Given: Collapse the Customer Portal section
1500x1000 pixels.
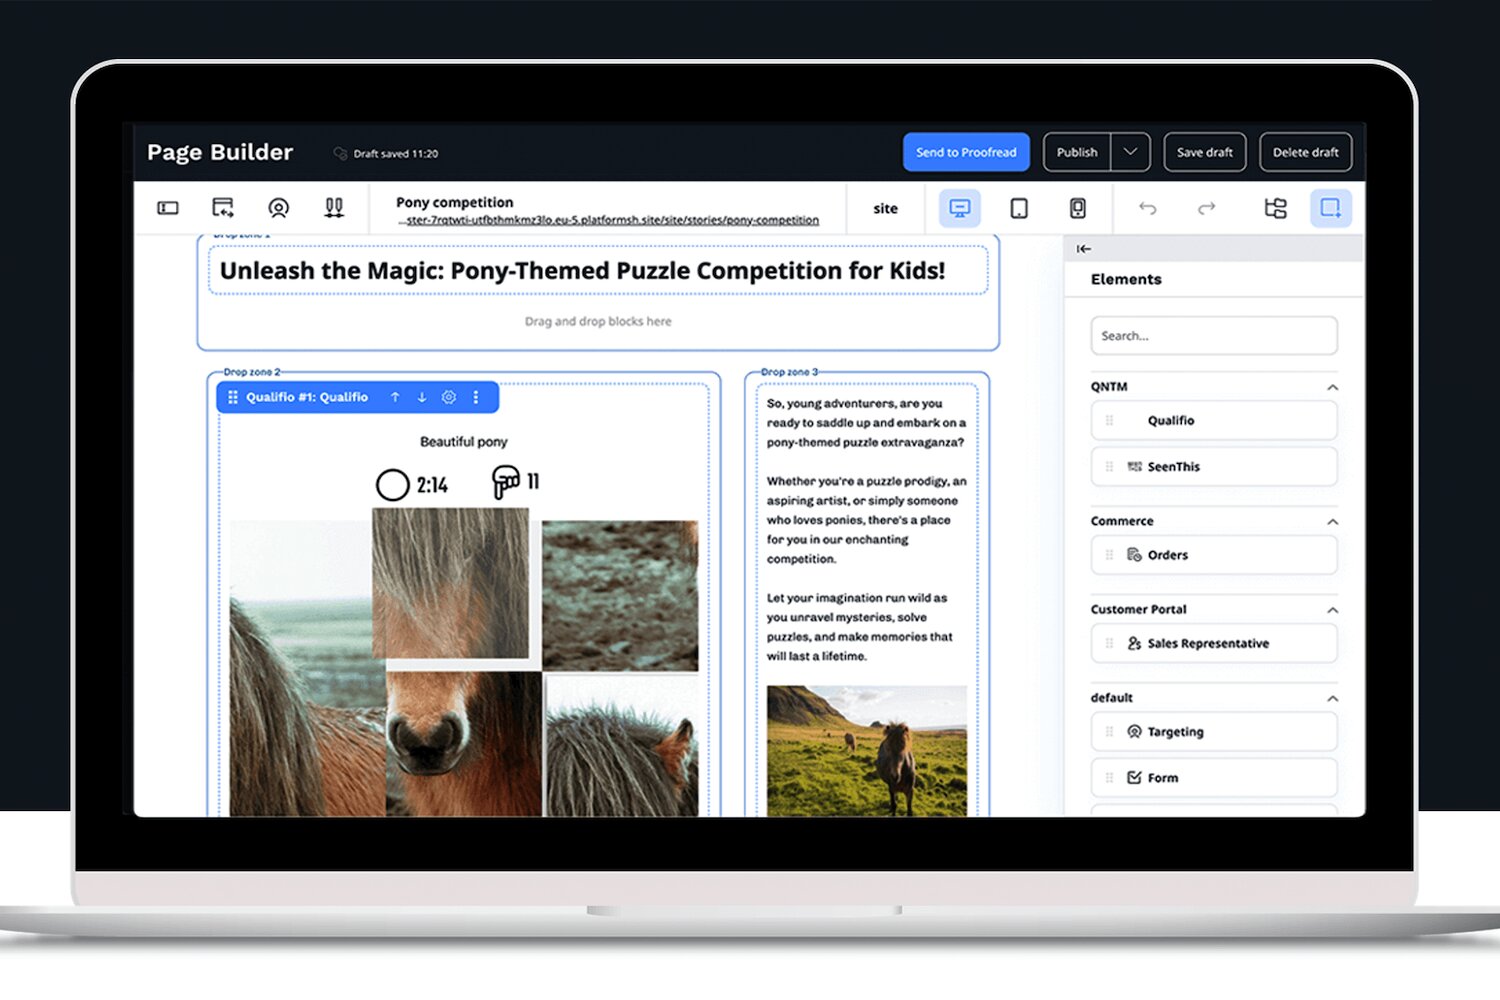Looking at the screenshot, I should (x=1332, y=610).
